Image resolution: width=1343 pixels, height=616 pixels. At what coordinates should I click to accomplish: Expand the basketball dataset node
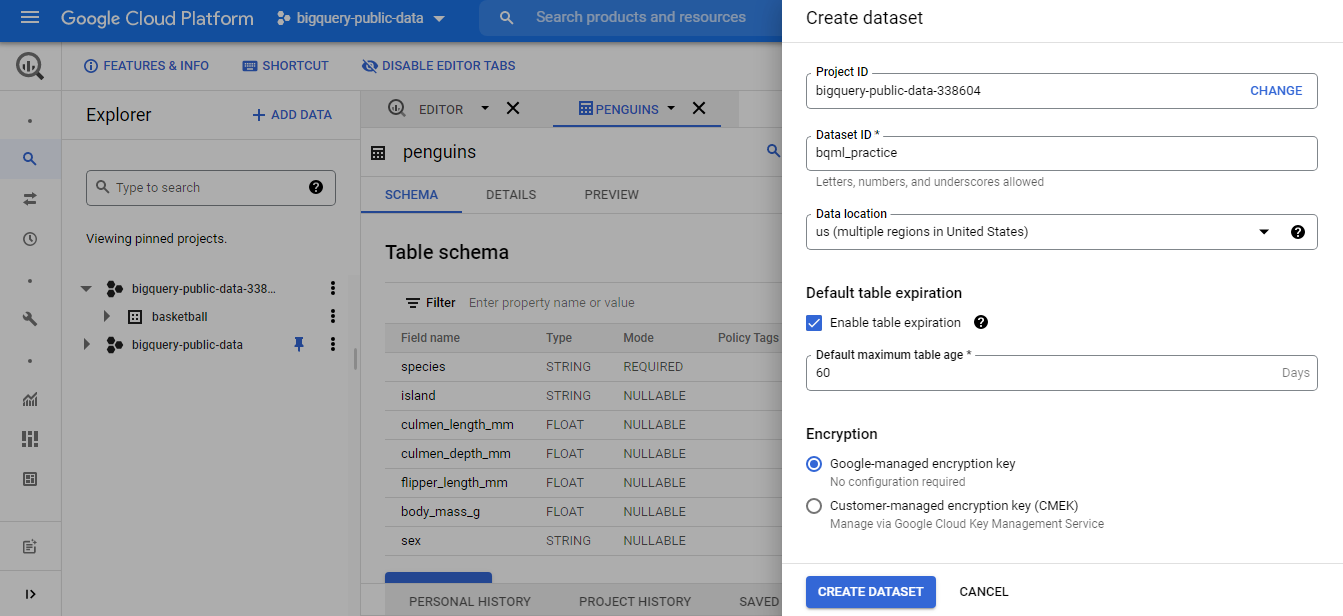pos(107,317)
